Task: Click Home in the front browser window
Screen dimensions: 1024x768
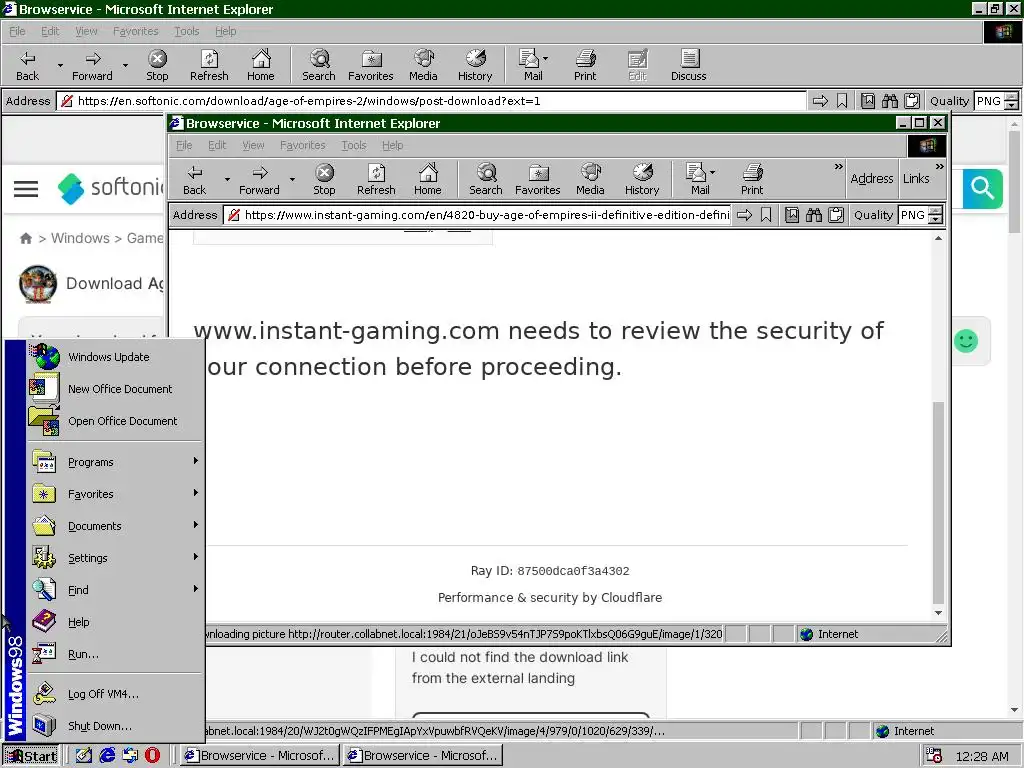Action: coord(428,180)
